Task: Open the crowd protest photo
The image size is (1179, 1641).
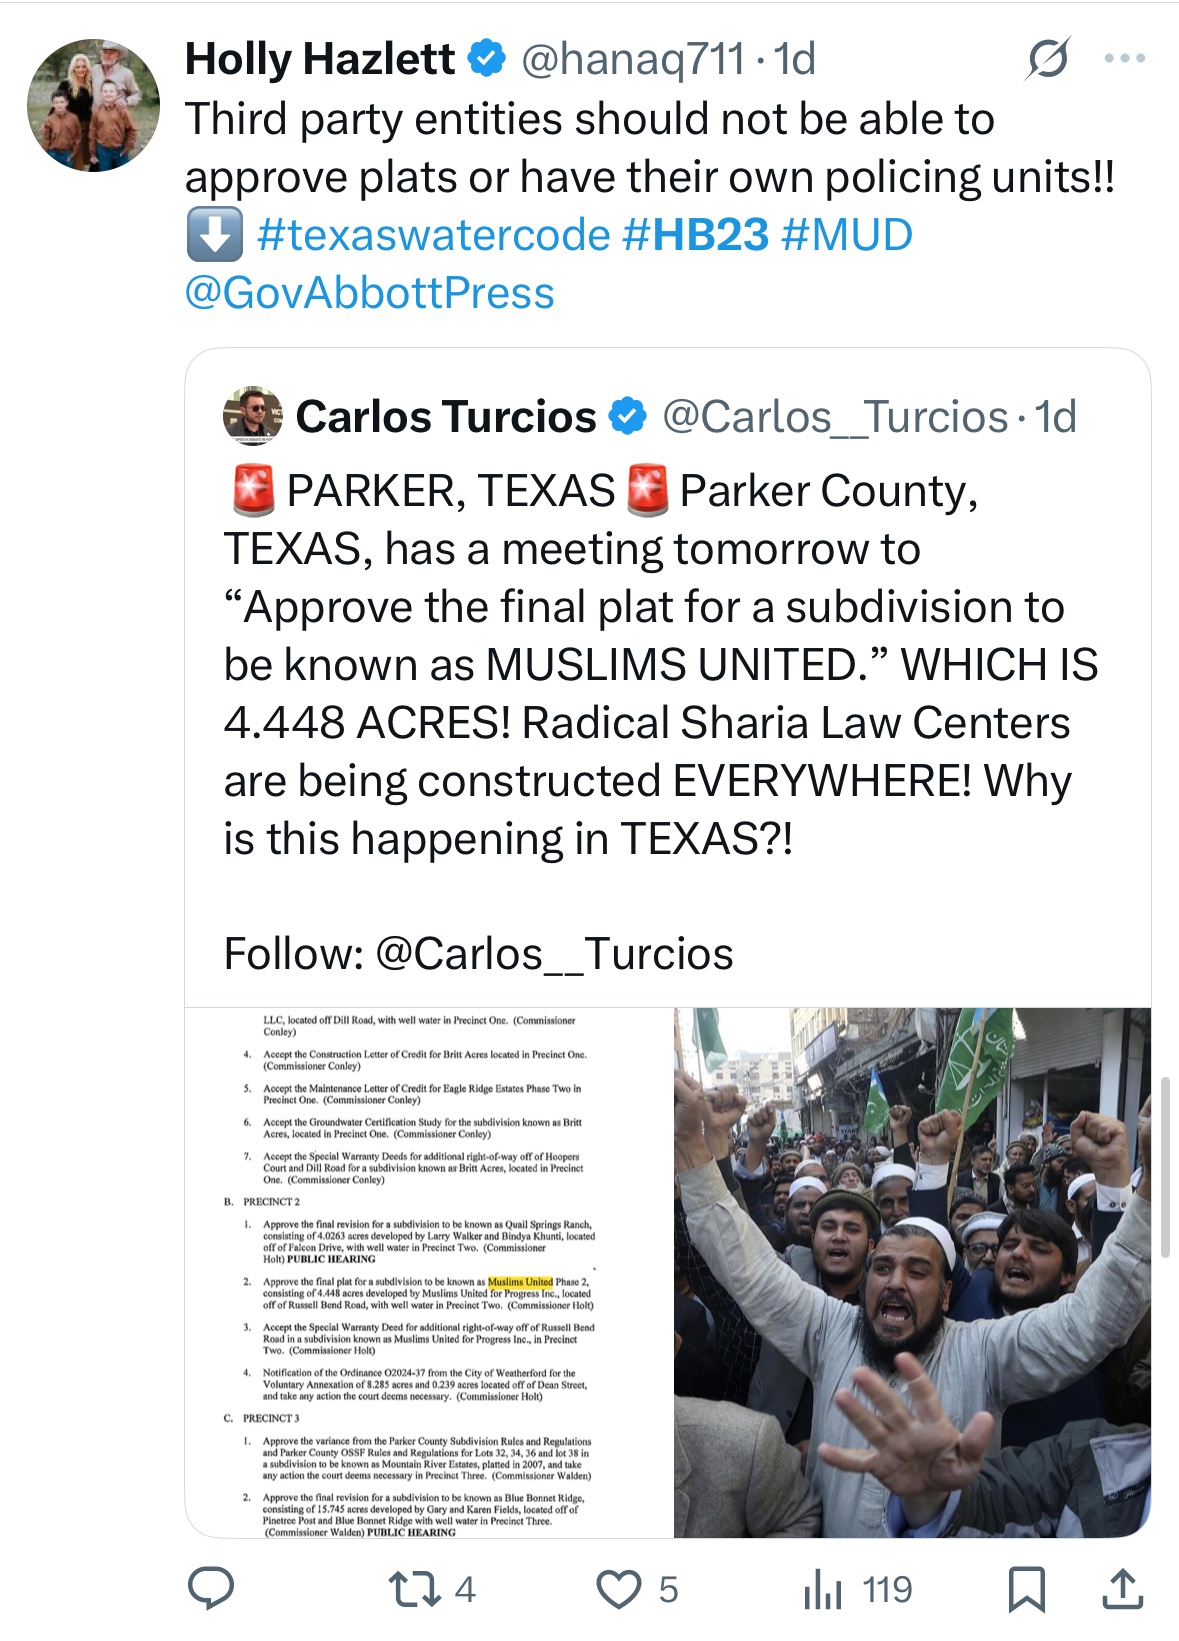Action: tap(912, 1272)
